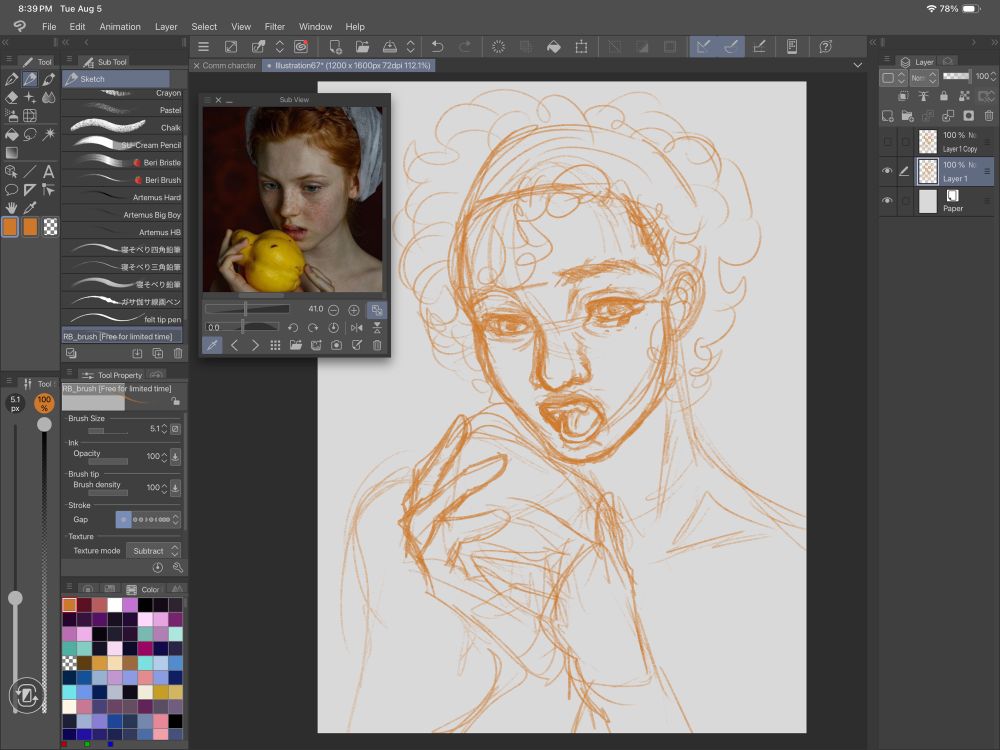Click the Fill command bar icon

(554, 47)
